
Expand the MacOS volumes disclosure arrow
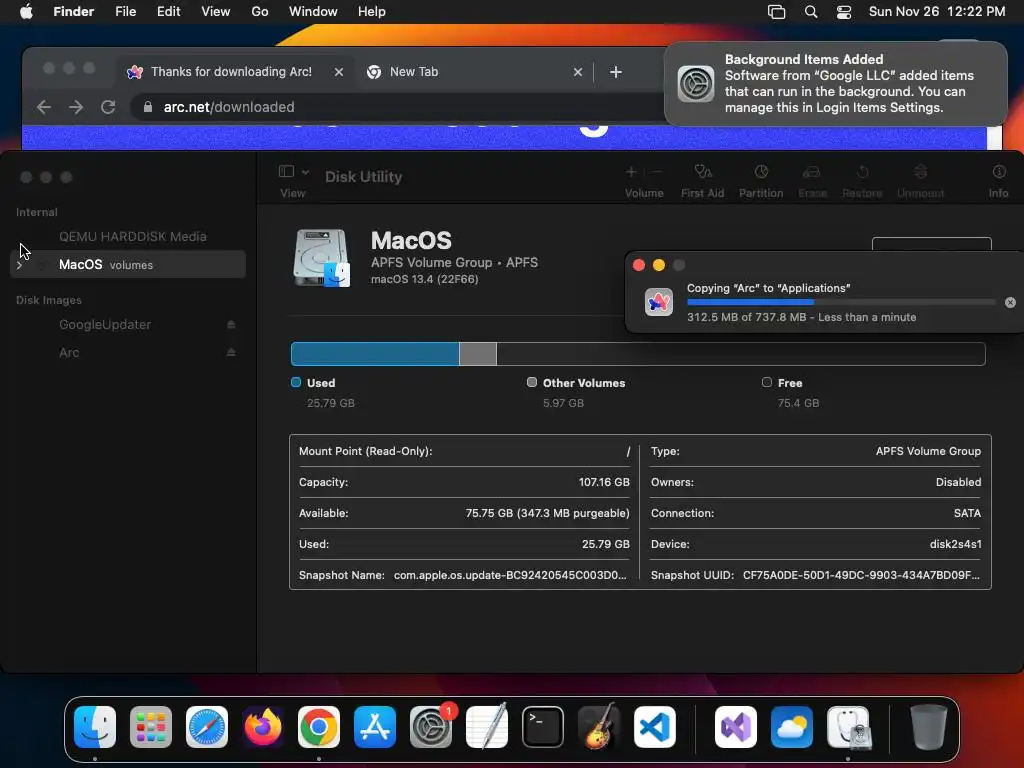point(20,265)
